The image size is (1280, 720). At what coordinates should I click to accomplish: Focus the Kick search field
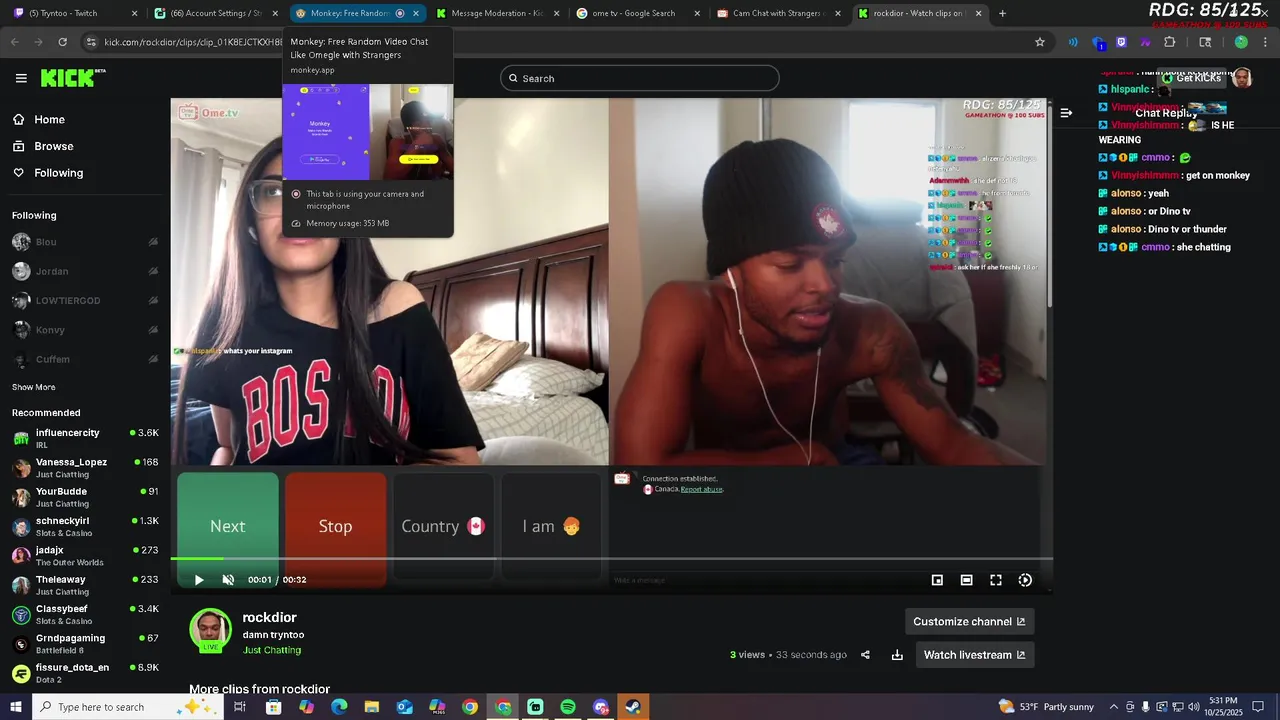[x=640, y=78]
